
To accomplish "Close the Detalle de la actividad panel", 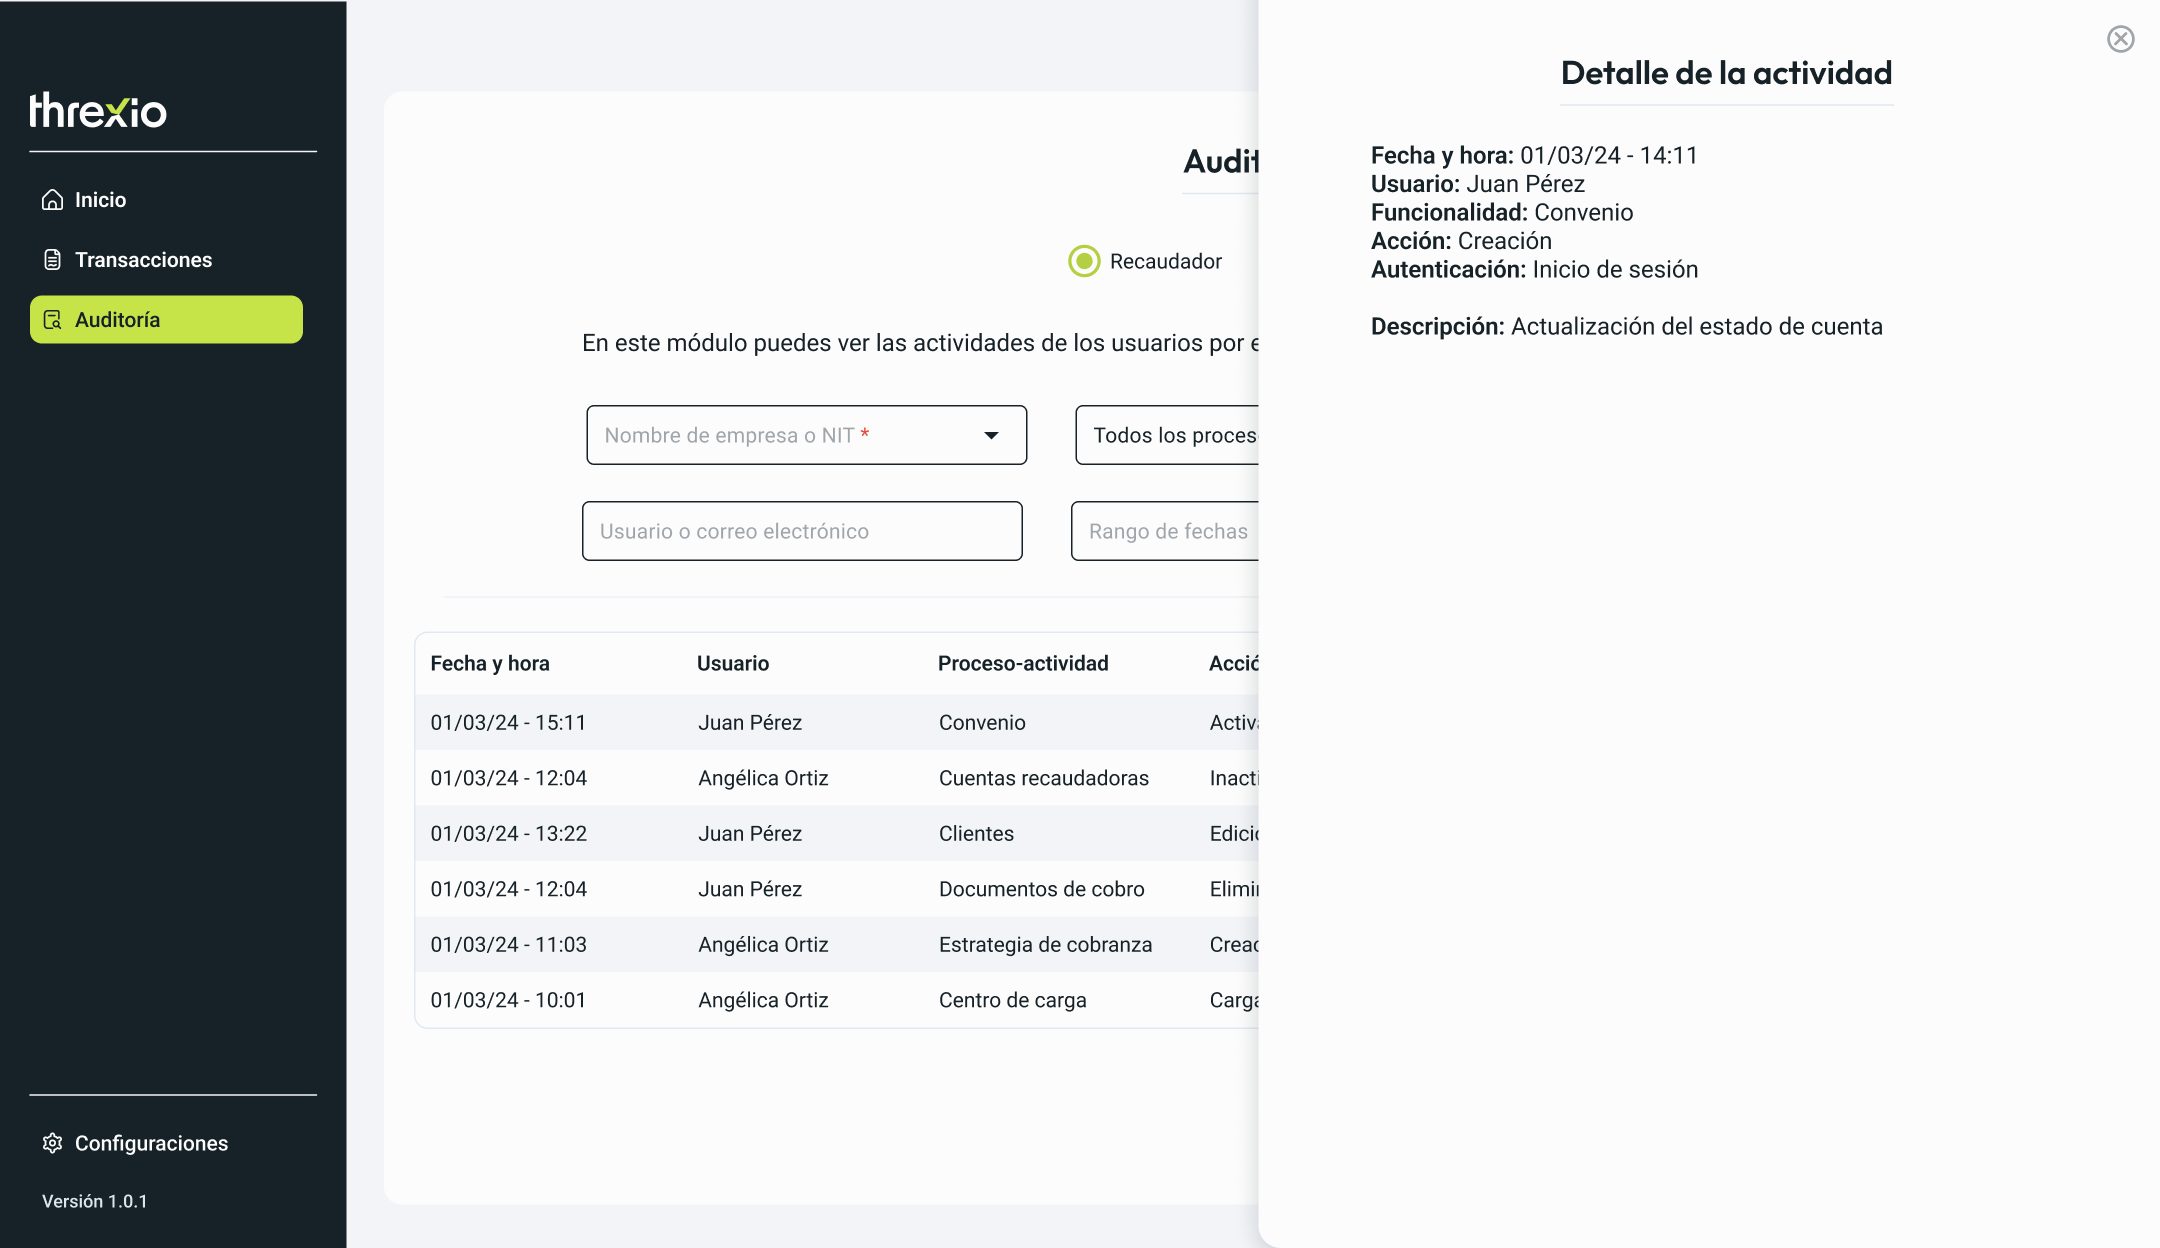I will 2120,39.
